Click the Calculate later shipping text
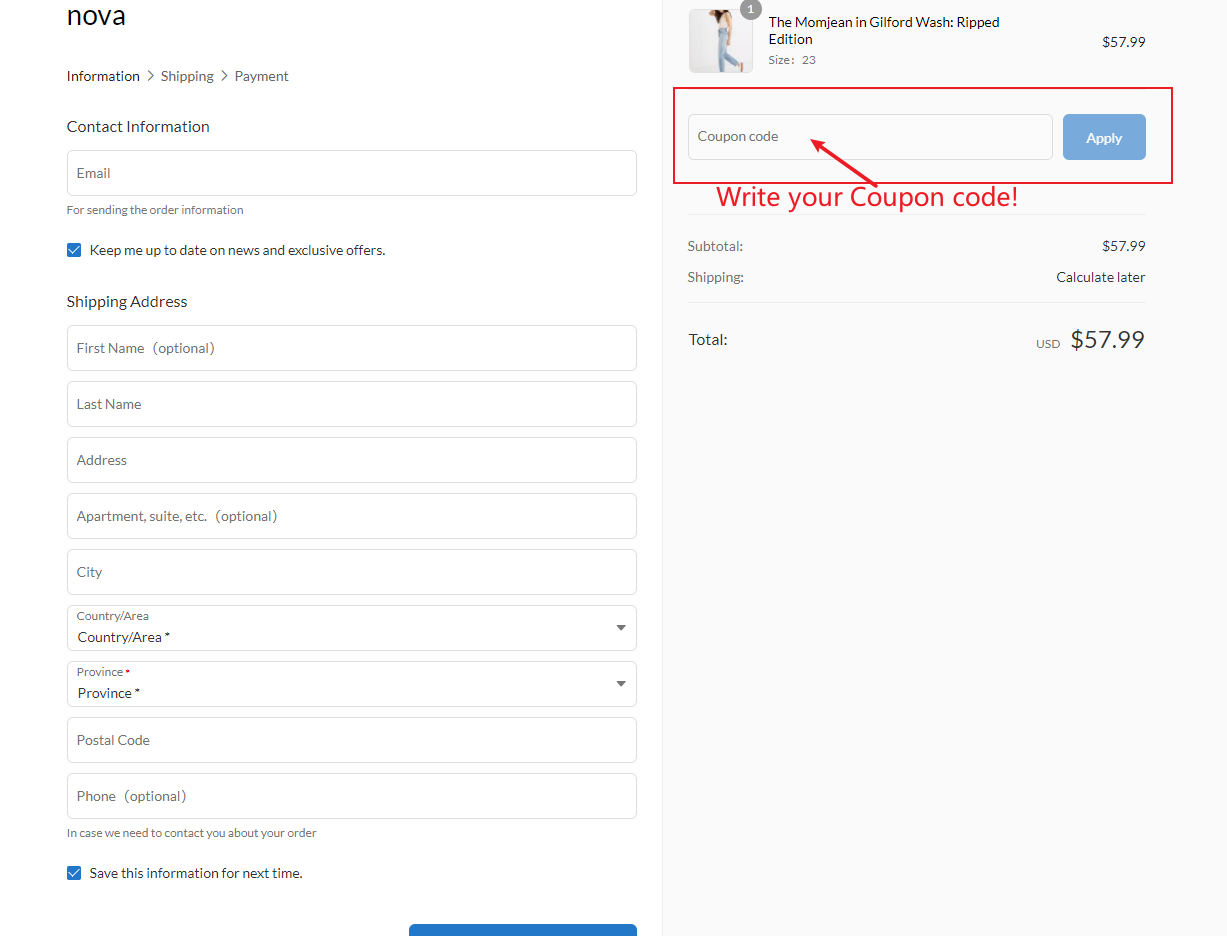 tap(1101, 277)
